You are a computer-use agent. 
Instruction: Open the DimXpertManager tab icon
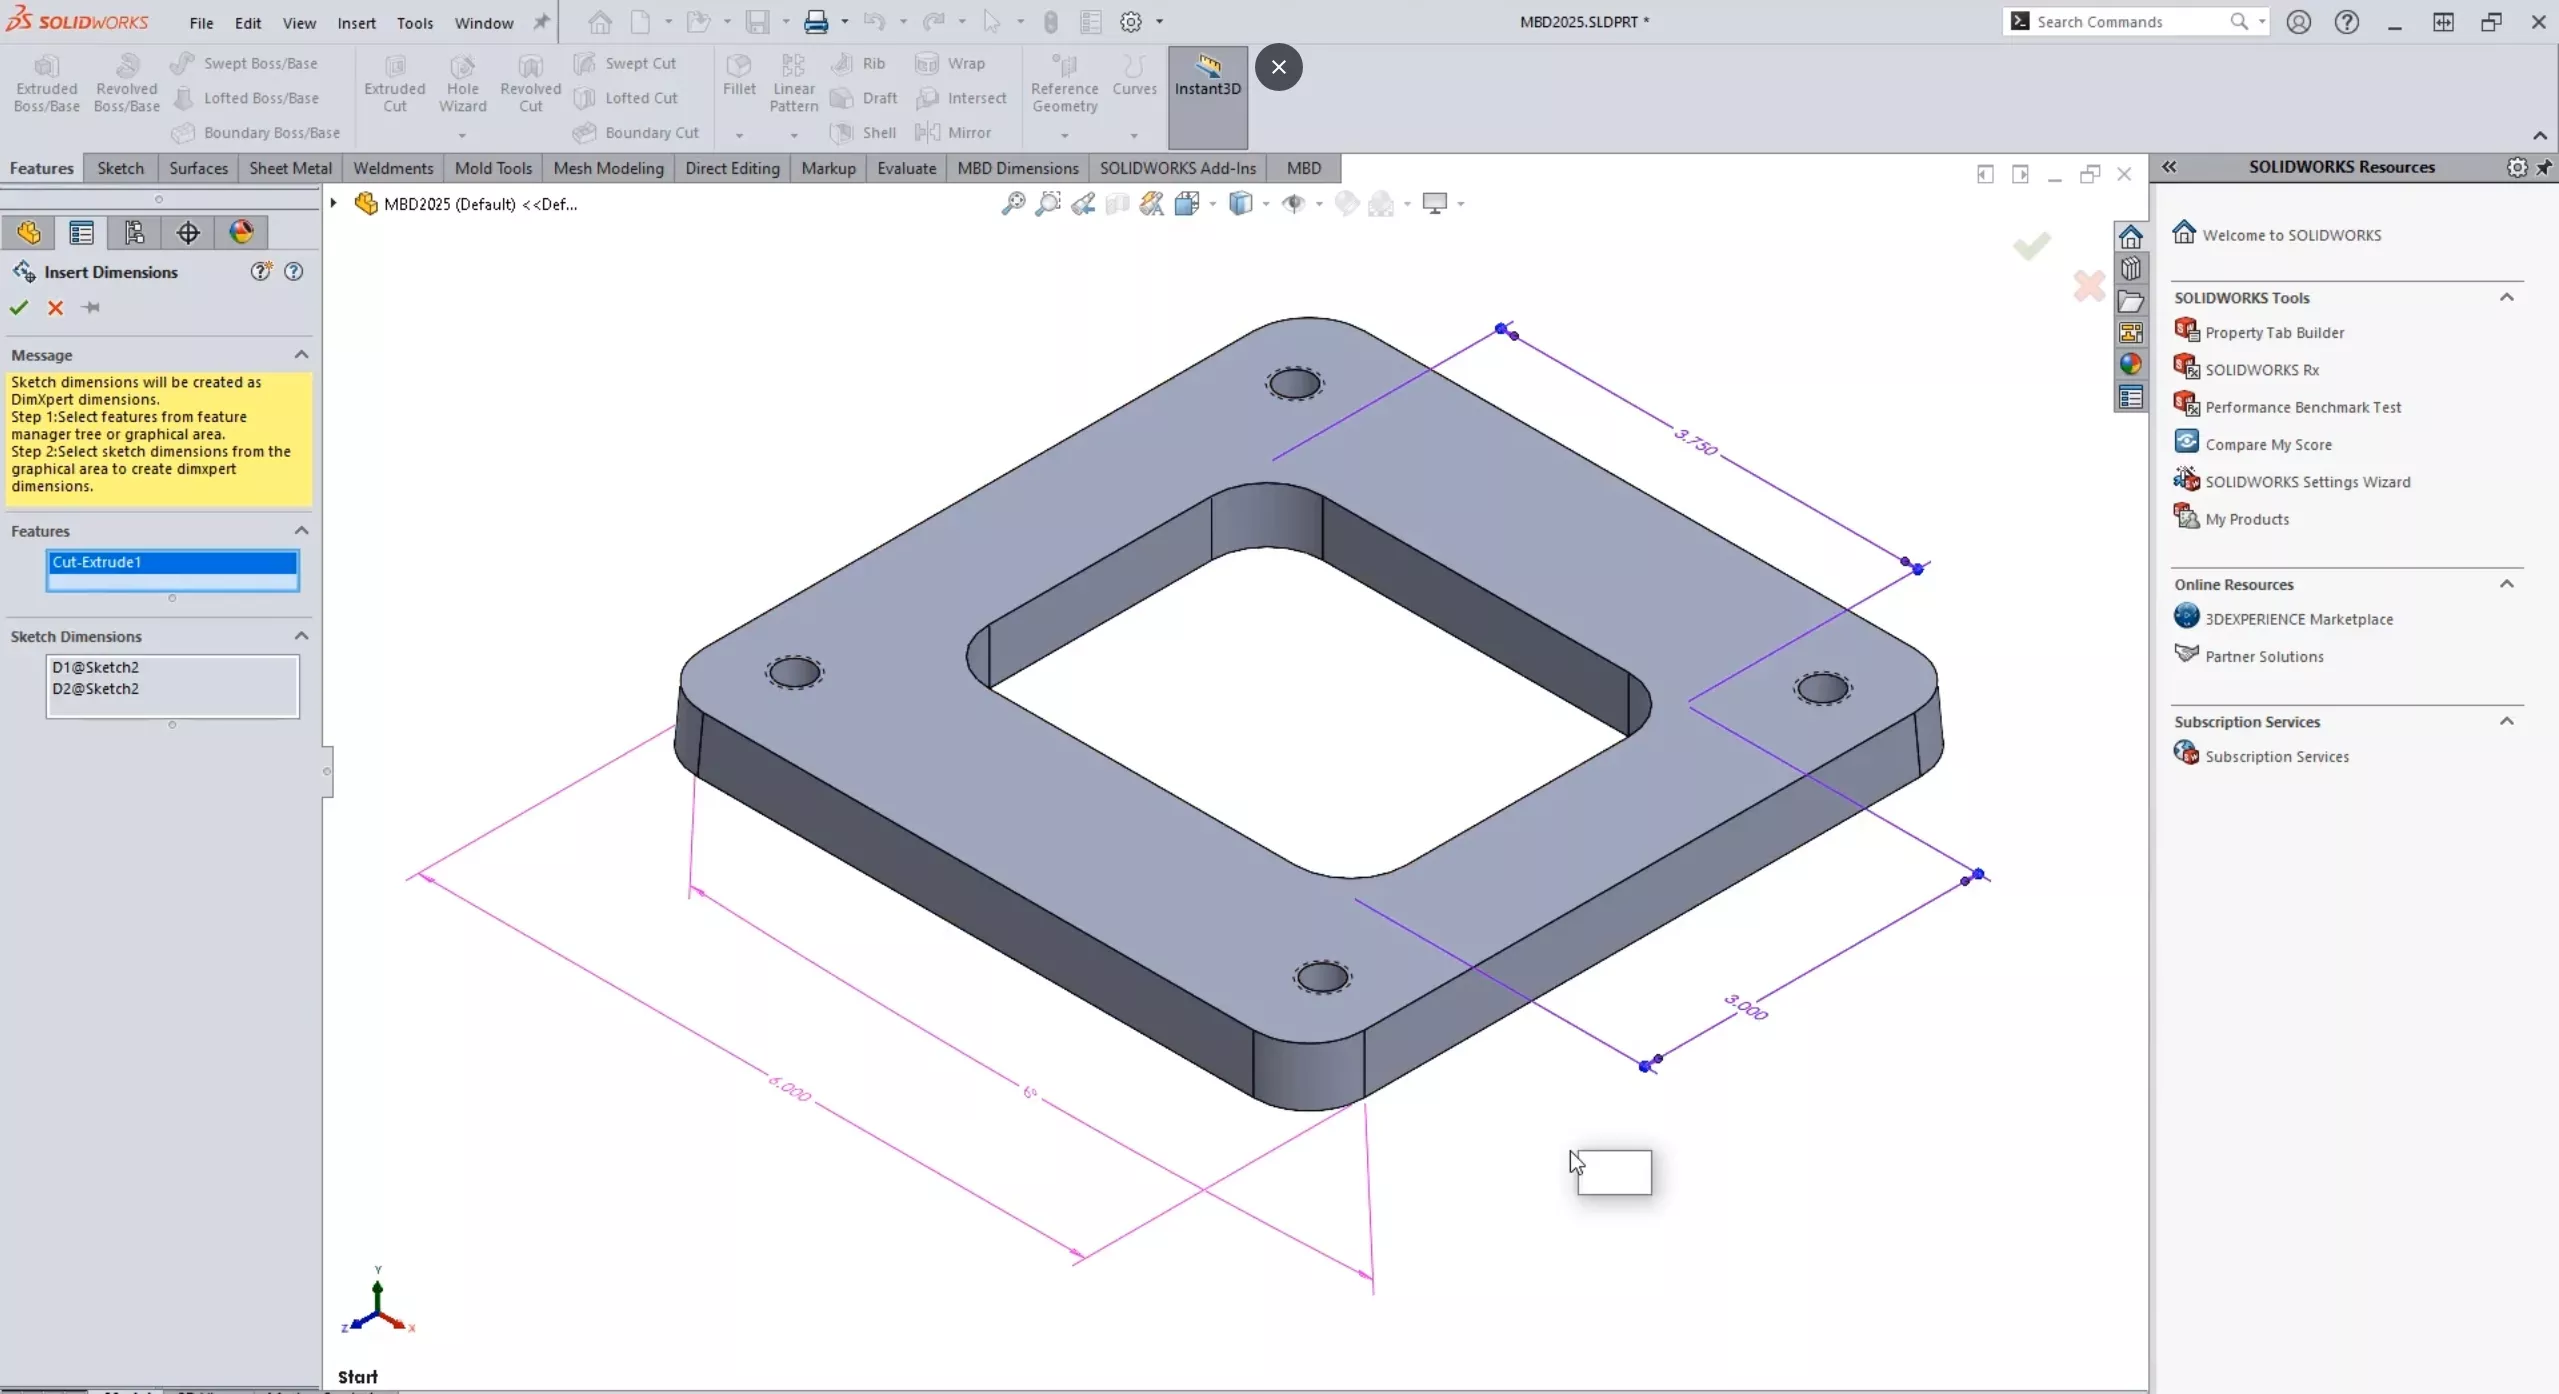(x=187, y=232)
